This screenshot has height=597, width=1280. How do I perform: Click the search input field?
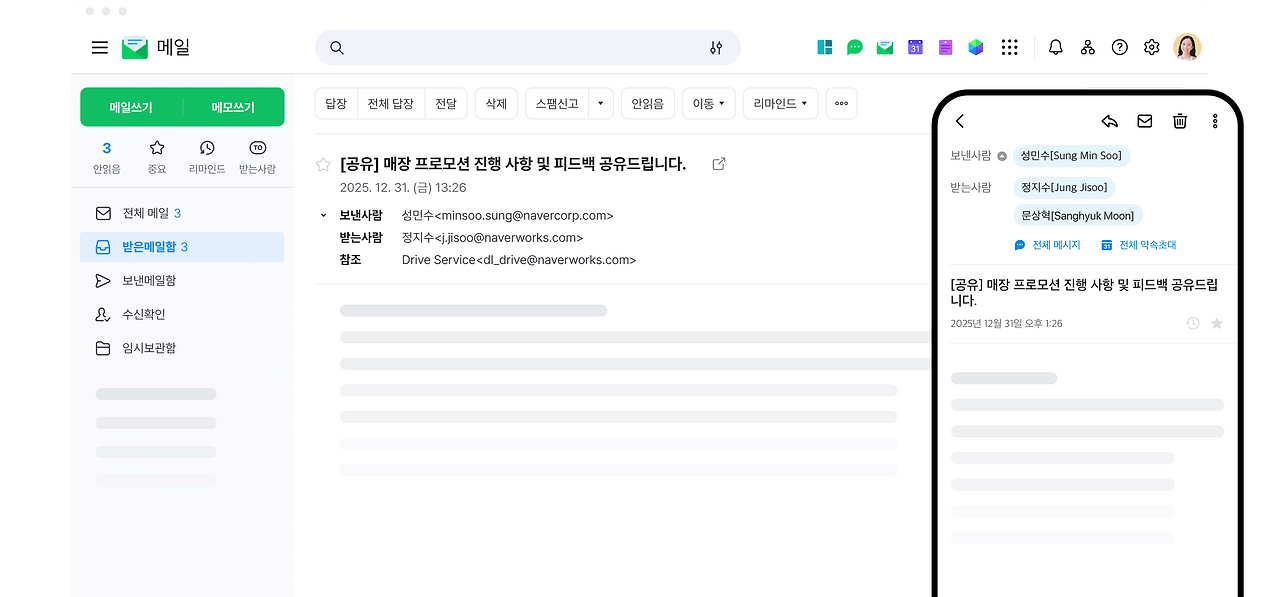(x=528, y=48)
